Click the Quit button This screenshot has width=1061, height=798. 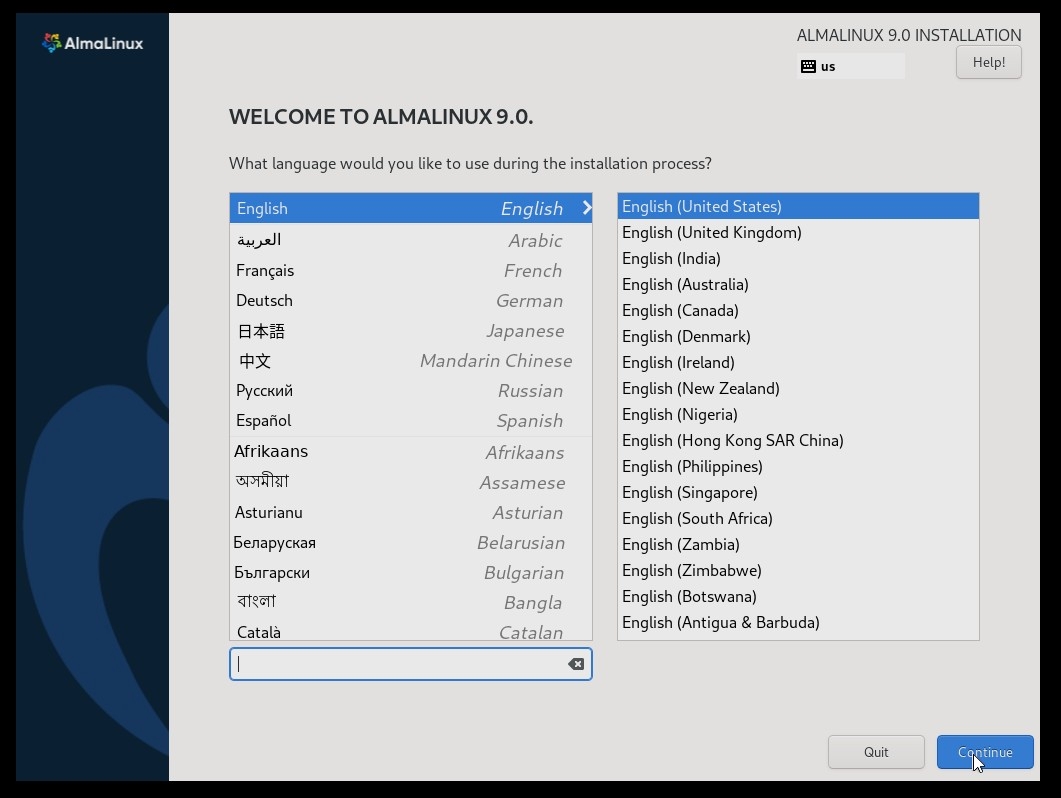(876, 752)
